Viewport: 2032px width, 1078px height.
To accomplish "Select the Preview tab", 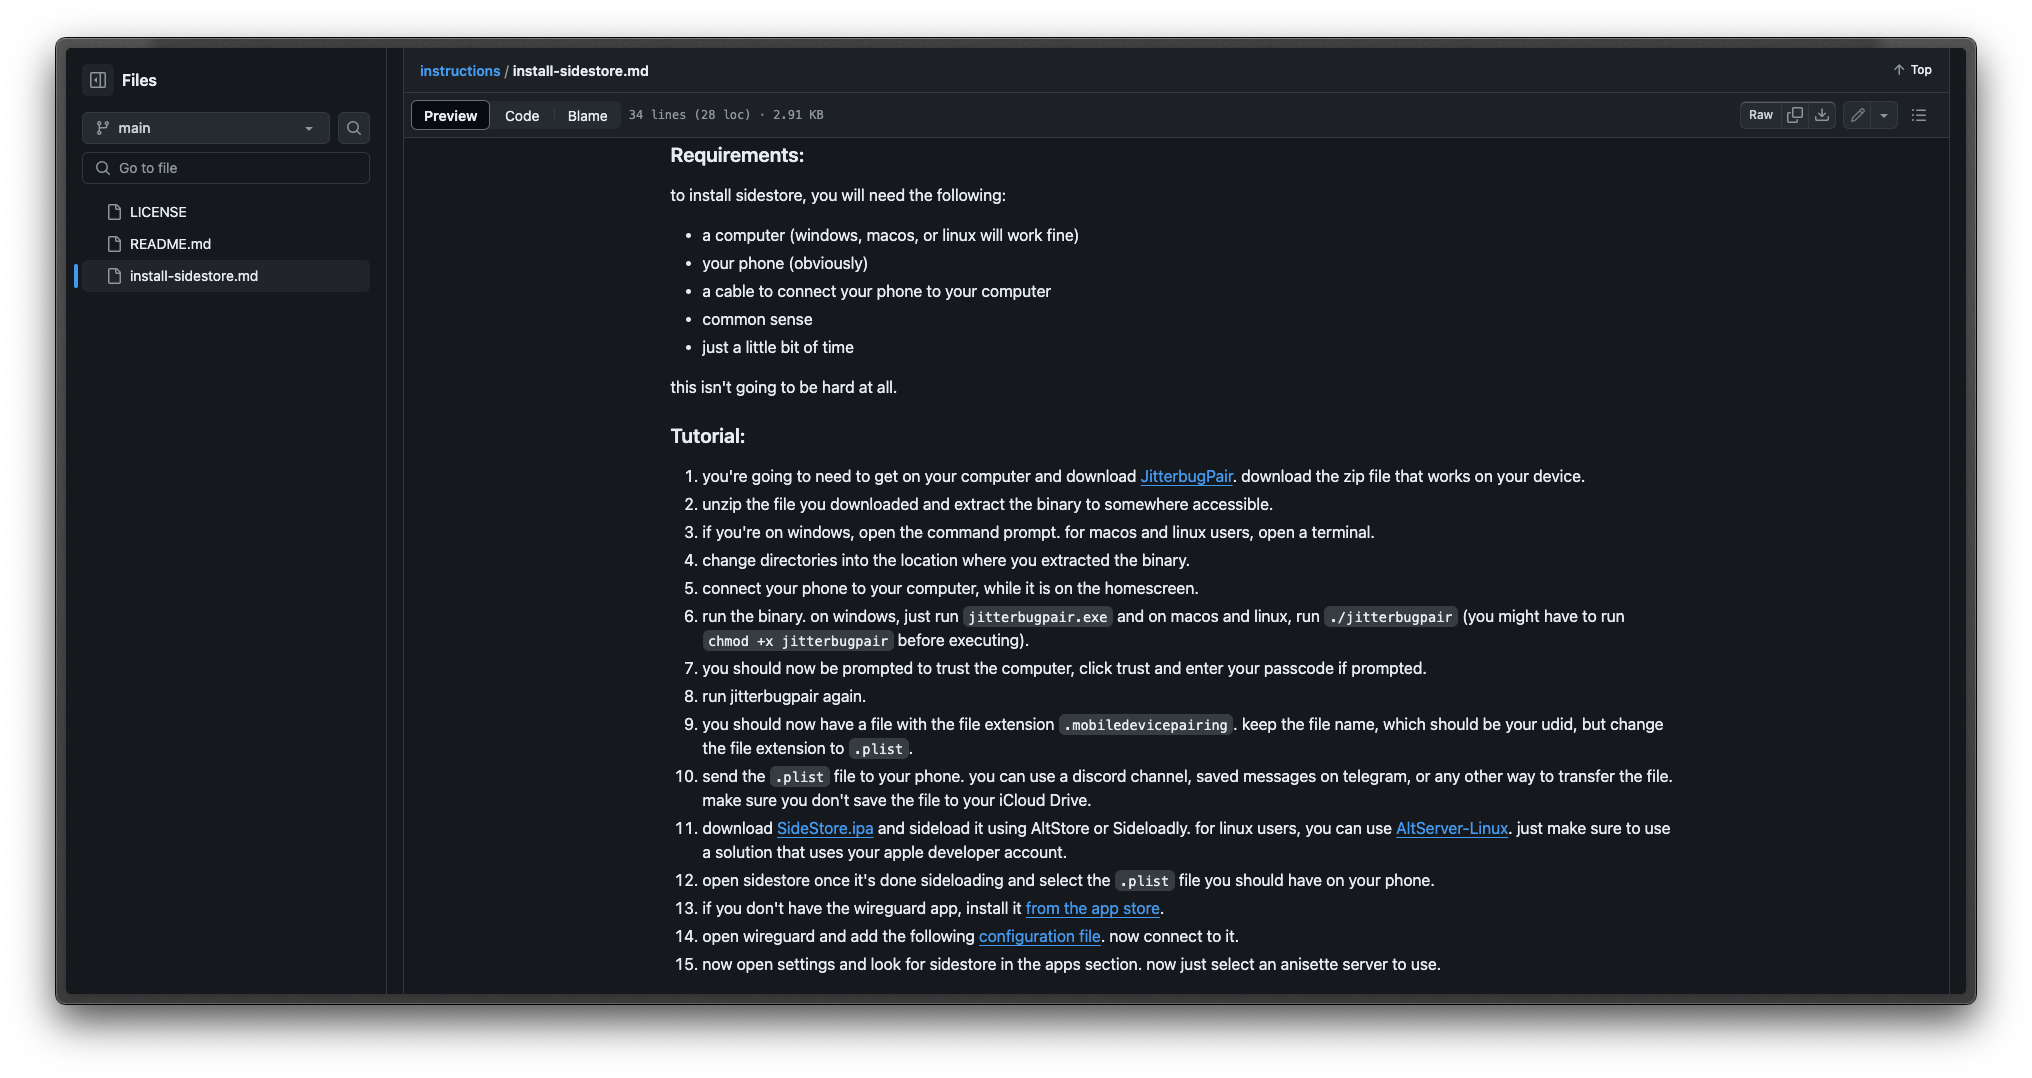I will tap(450, 116).
